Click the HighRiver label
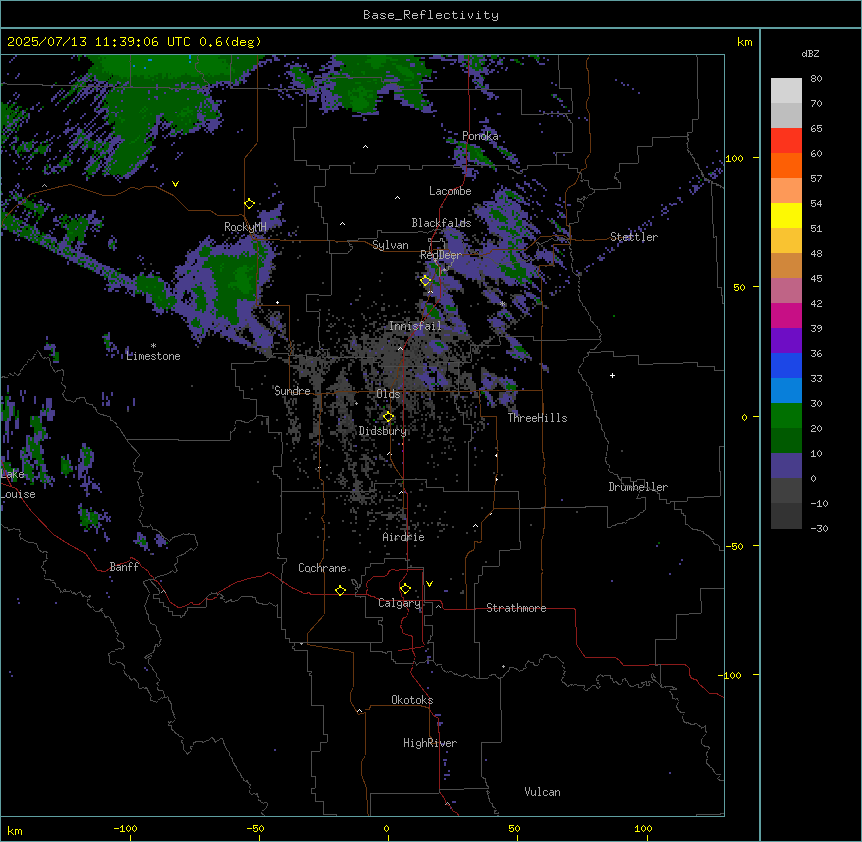Image resolution: width=862 pixels, height=842 pixels. (x=430, y=743)
